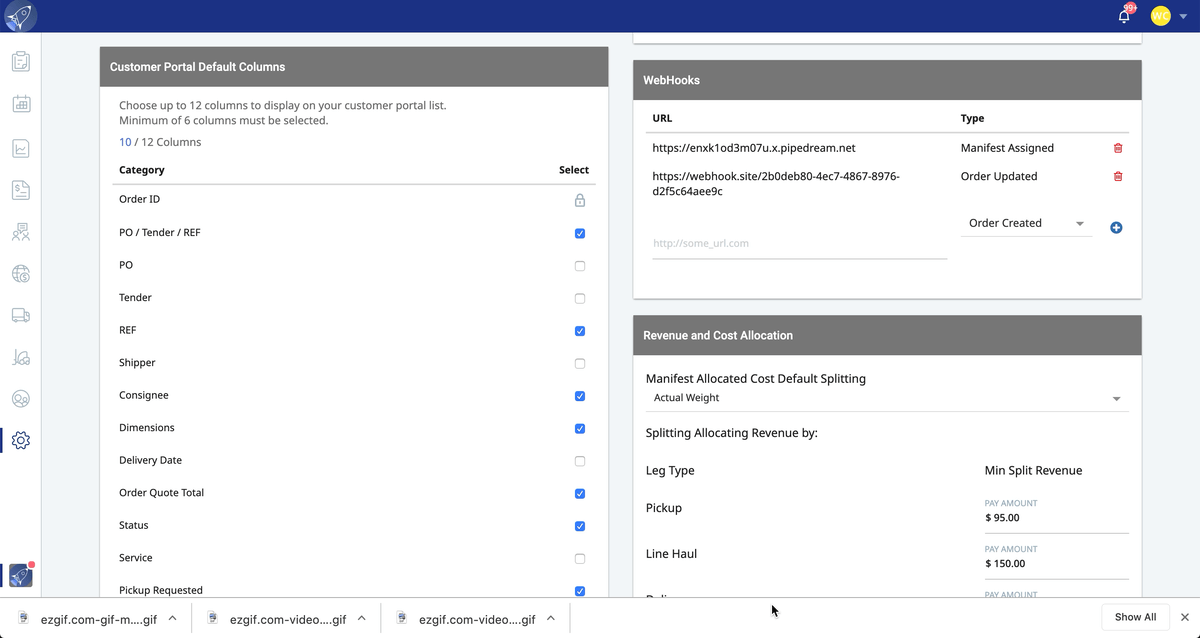Uncheck the Dimensions column checkbox
This screenshot has width=1200, height=638.
pos(580,428)
